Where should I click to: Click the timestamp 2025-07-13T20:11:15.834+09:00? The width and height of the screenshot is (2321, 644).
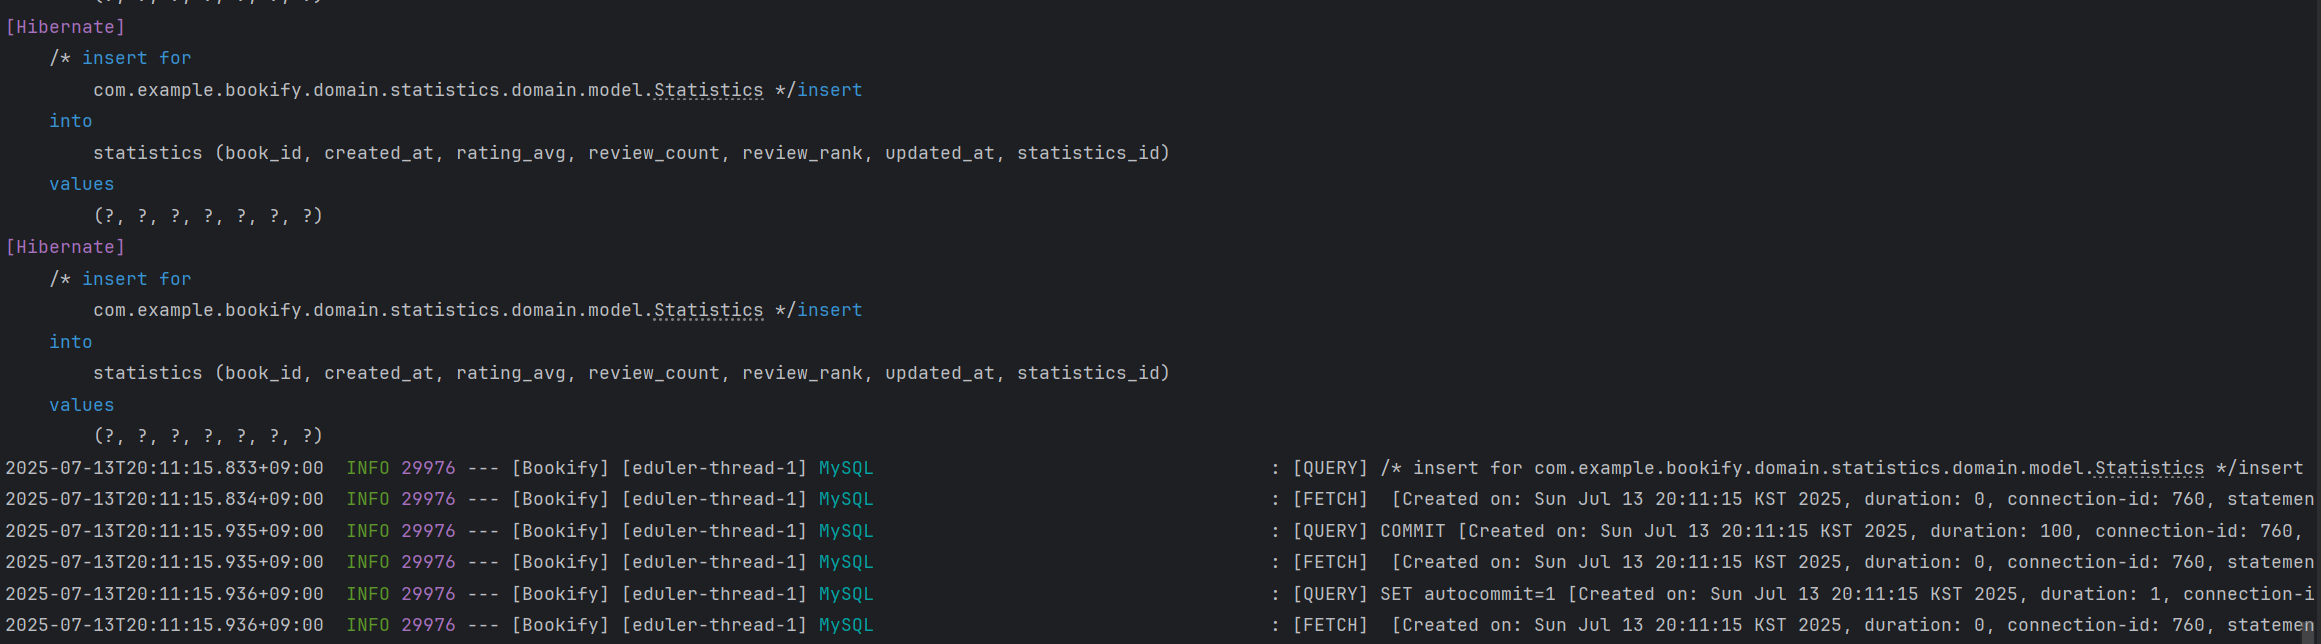[164, 499]
